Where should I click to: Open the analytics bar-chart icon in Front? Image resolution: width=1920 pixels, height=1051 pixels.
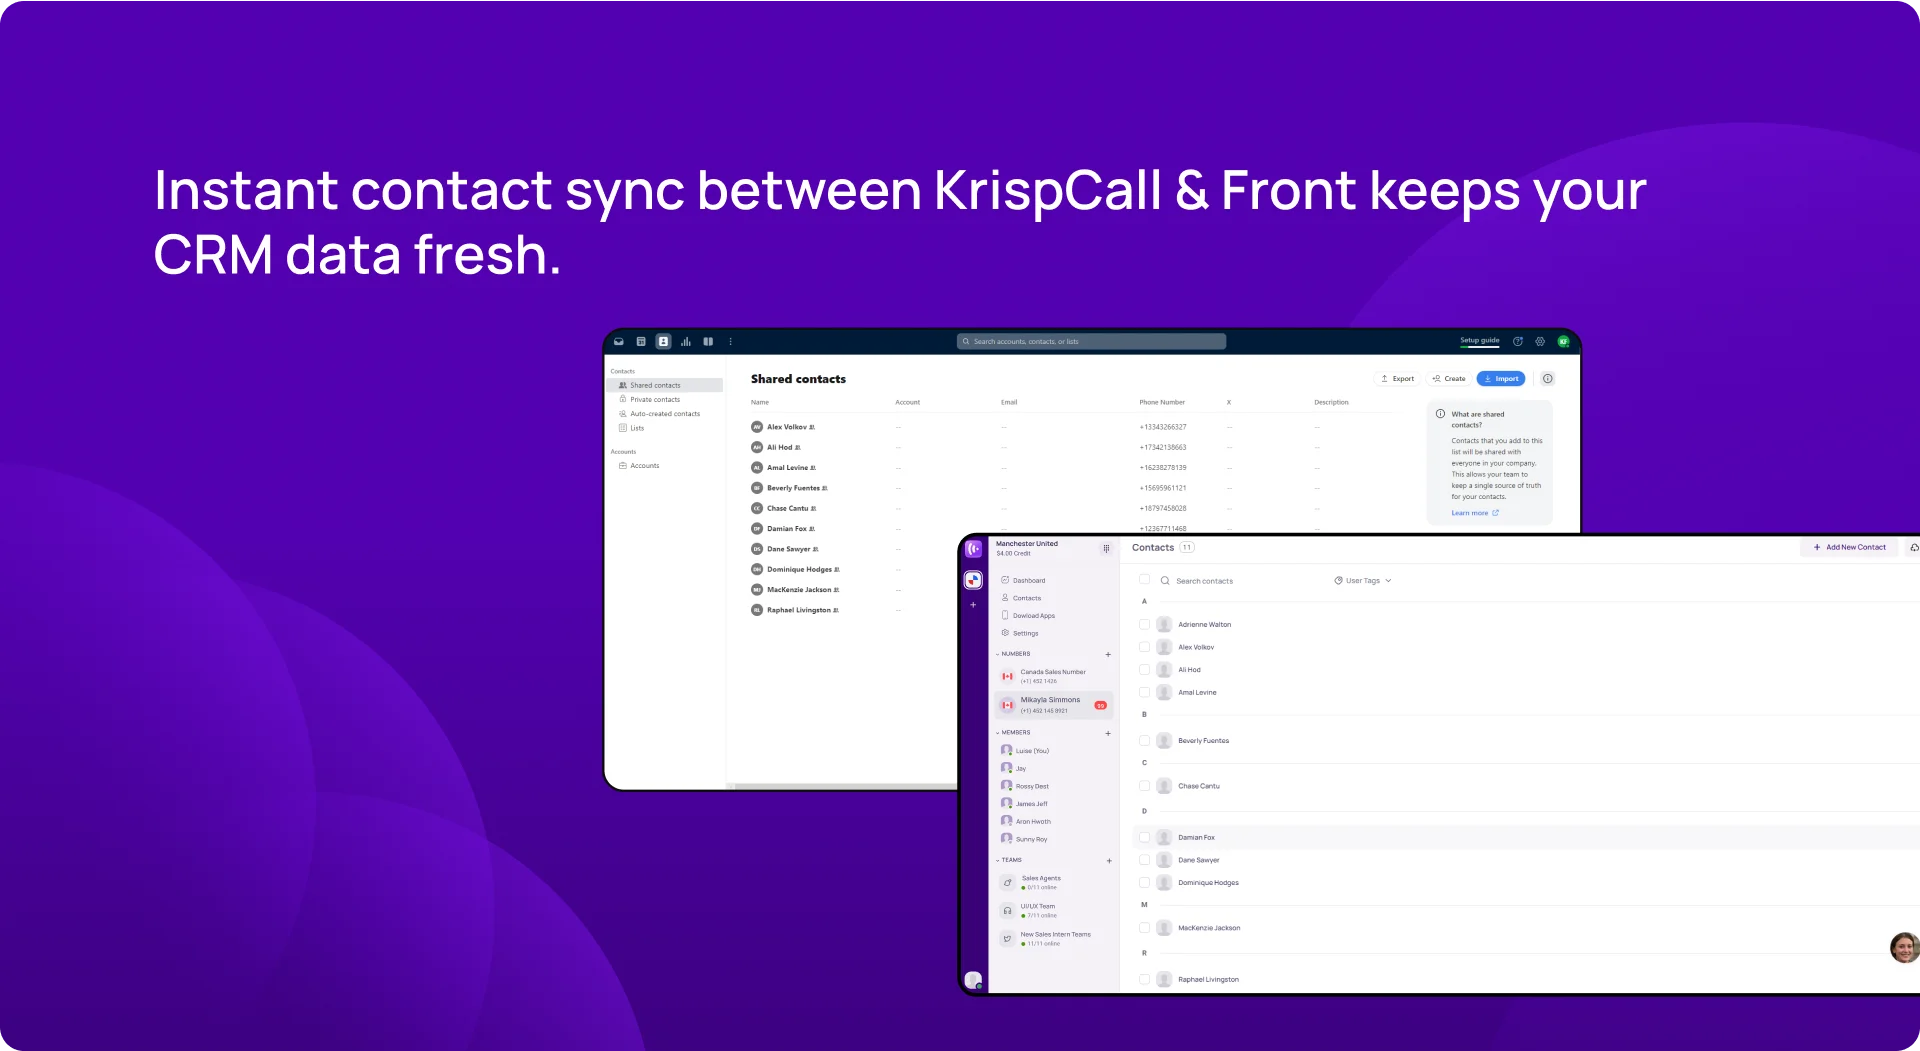(686, 341)
